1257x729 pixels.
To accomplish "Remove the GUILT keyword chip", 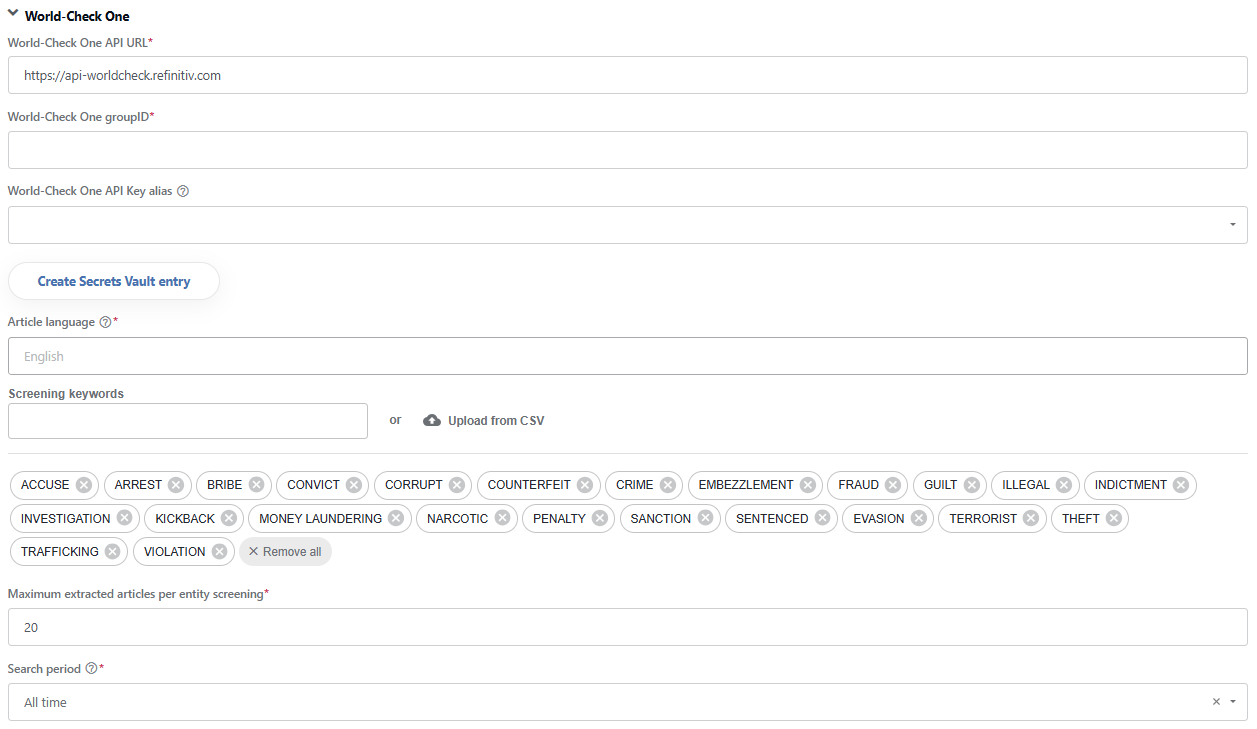I will 972,485.
